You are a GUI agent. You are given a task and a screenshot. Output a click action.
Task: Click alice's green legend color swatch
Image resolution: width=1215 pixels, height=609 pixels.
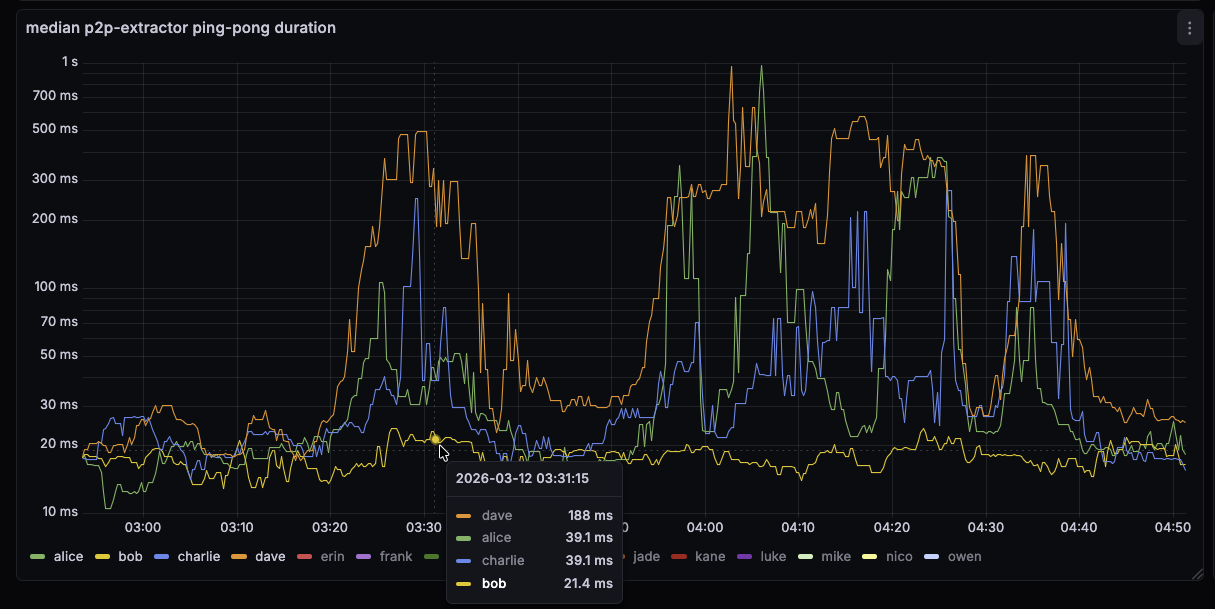tap(38, 556)
